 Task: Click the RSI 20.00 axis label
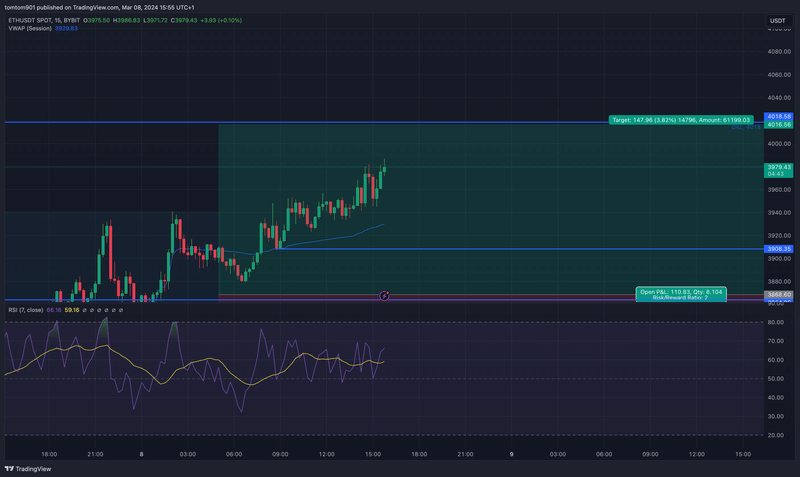(776, 435)
